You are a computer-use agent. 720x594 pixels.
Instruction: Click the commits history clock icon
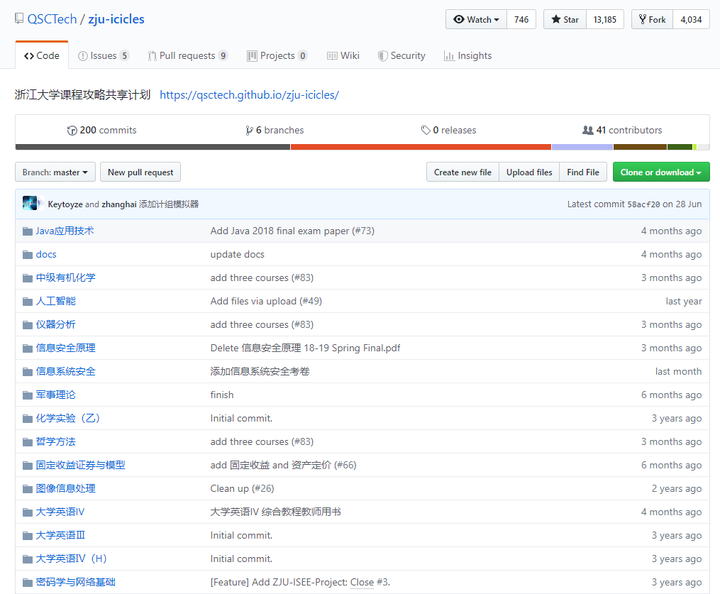pyautogui.click(x=72, y=130)
